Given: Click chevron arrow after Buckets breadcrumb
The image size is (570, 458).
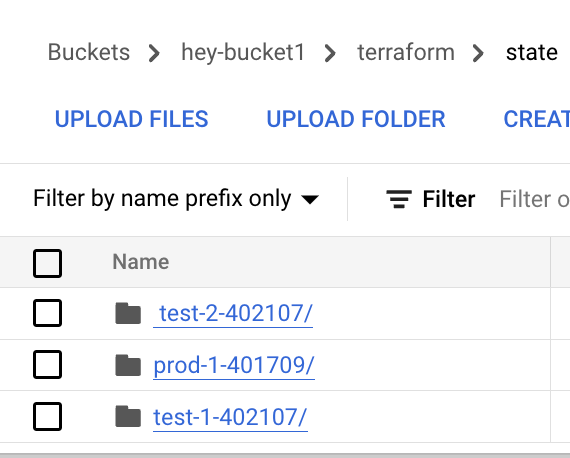Looking at the screenshot, I should [x=154, y=53].
